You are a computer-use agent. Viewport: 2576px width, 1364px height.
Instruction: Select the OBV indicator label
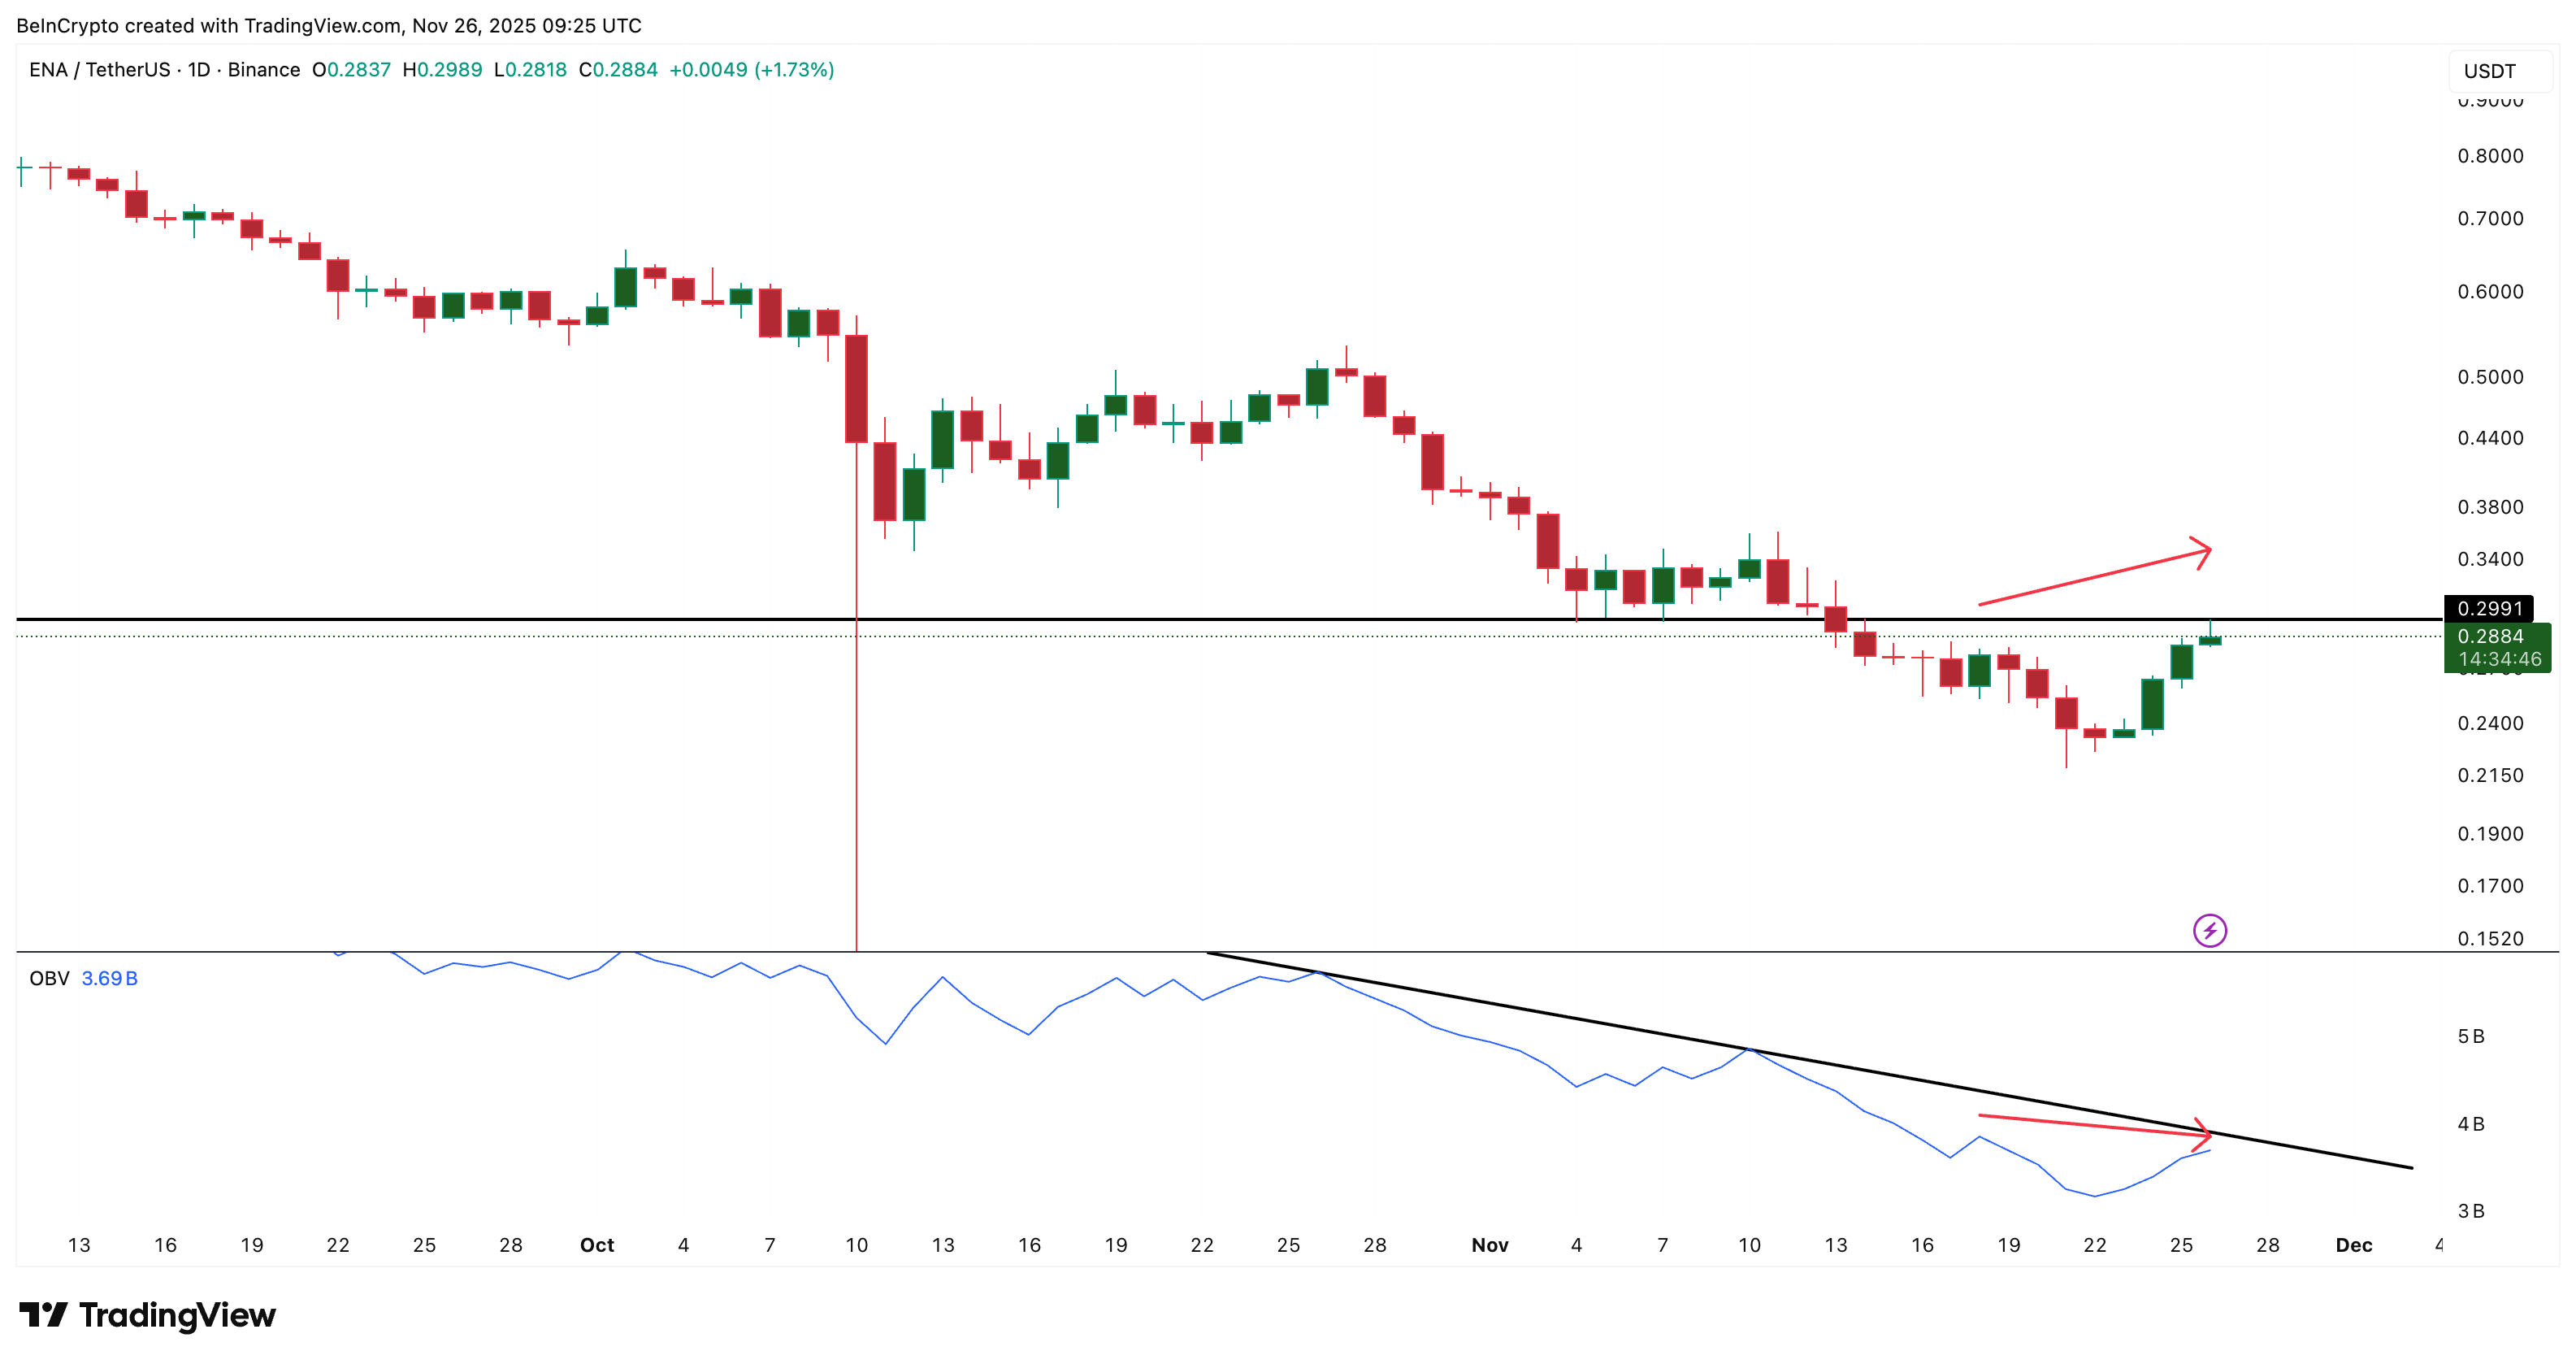point(50,978)
